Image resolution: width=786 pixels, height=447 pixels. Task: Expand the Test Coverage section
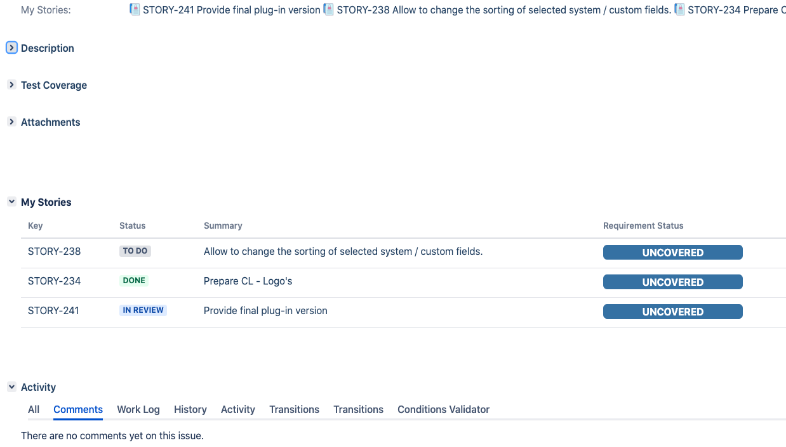pos(12,85)
